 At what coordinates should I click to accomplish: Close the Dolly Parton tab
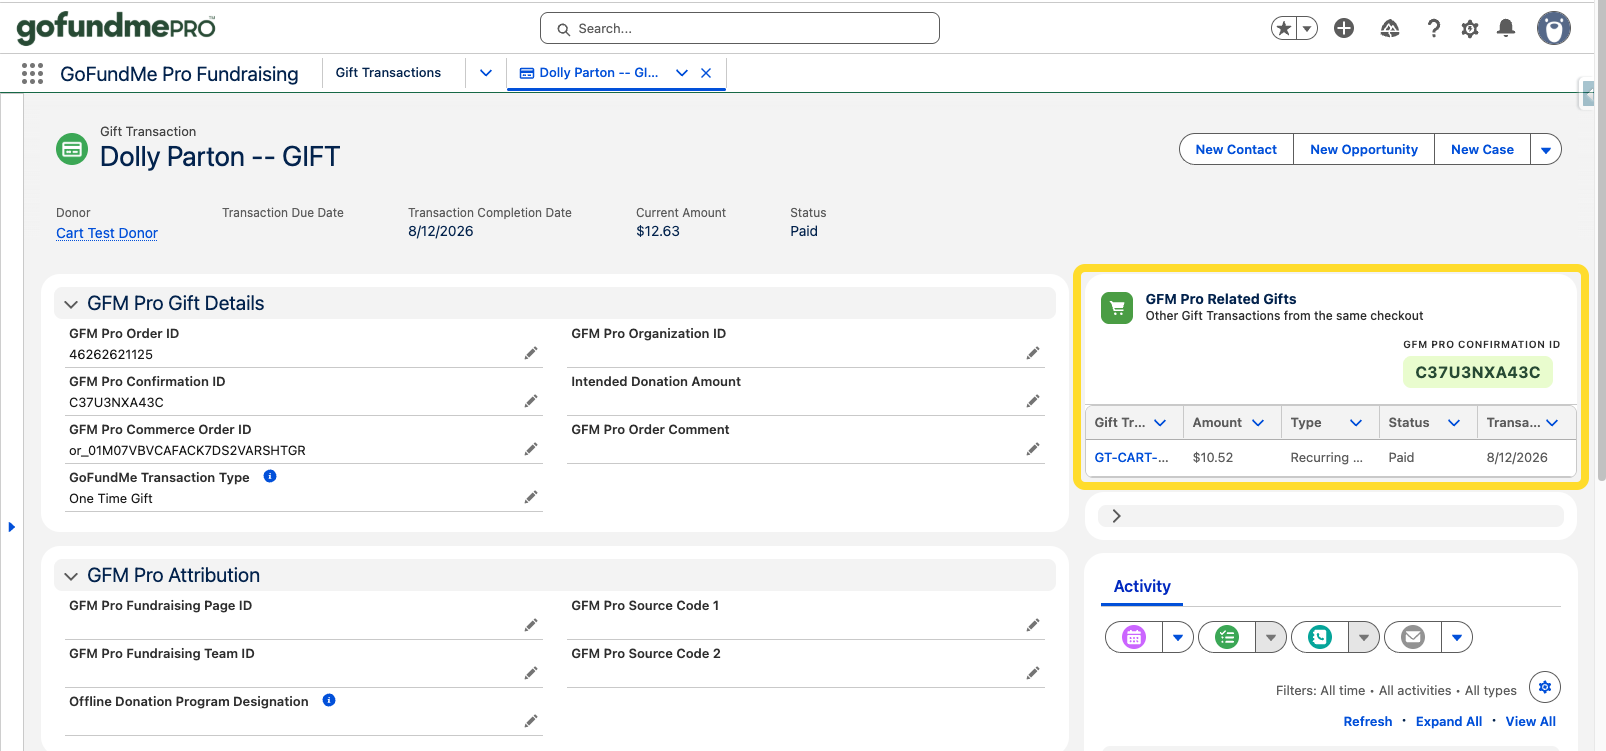[x=706, y=73]
